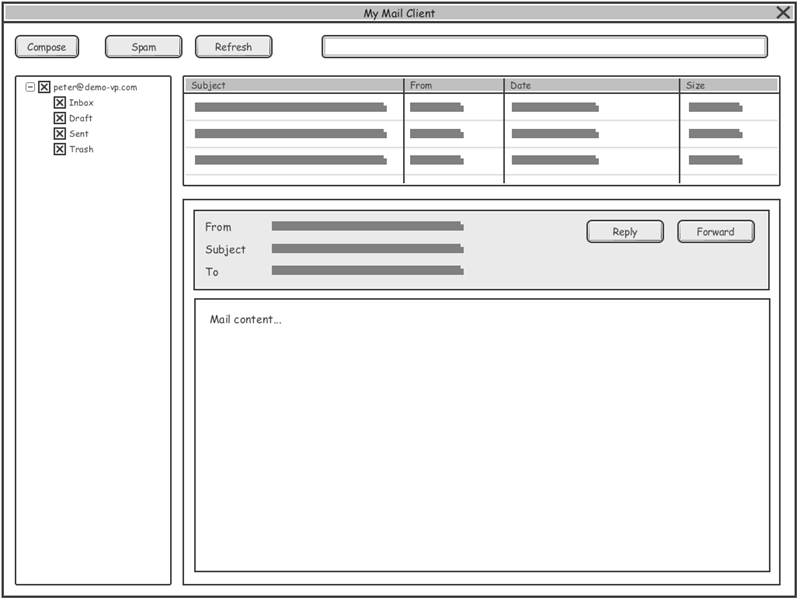Open the Inbox folder label
Viewport: 800px width, 601px height.
(x=81, y=103)
